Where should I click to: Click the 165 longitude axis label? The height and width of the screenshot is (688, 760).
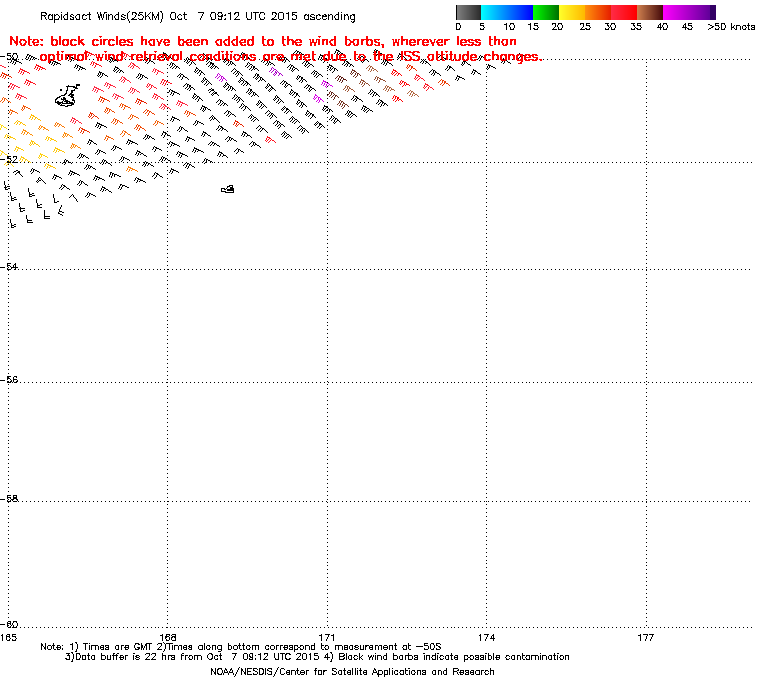click(8, 637)
